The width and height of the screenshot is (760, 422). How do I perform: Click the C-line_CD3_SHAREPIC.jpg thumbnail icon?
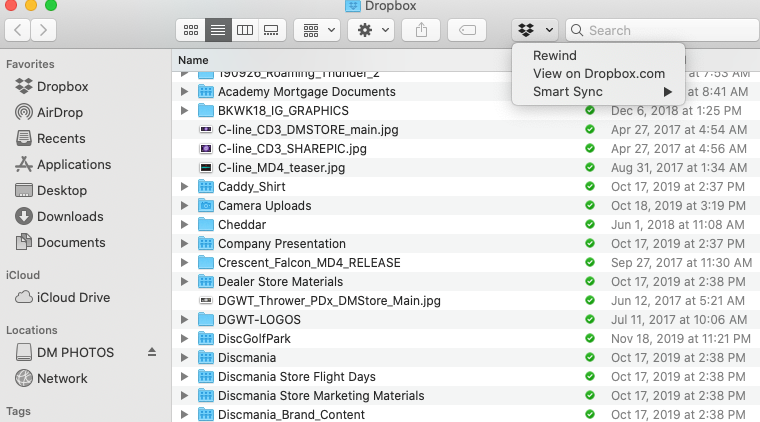point(206,149)
